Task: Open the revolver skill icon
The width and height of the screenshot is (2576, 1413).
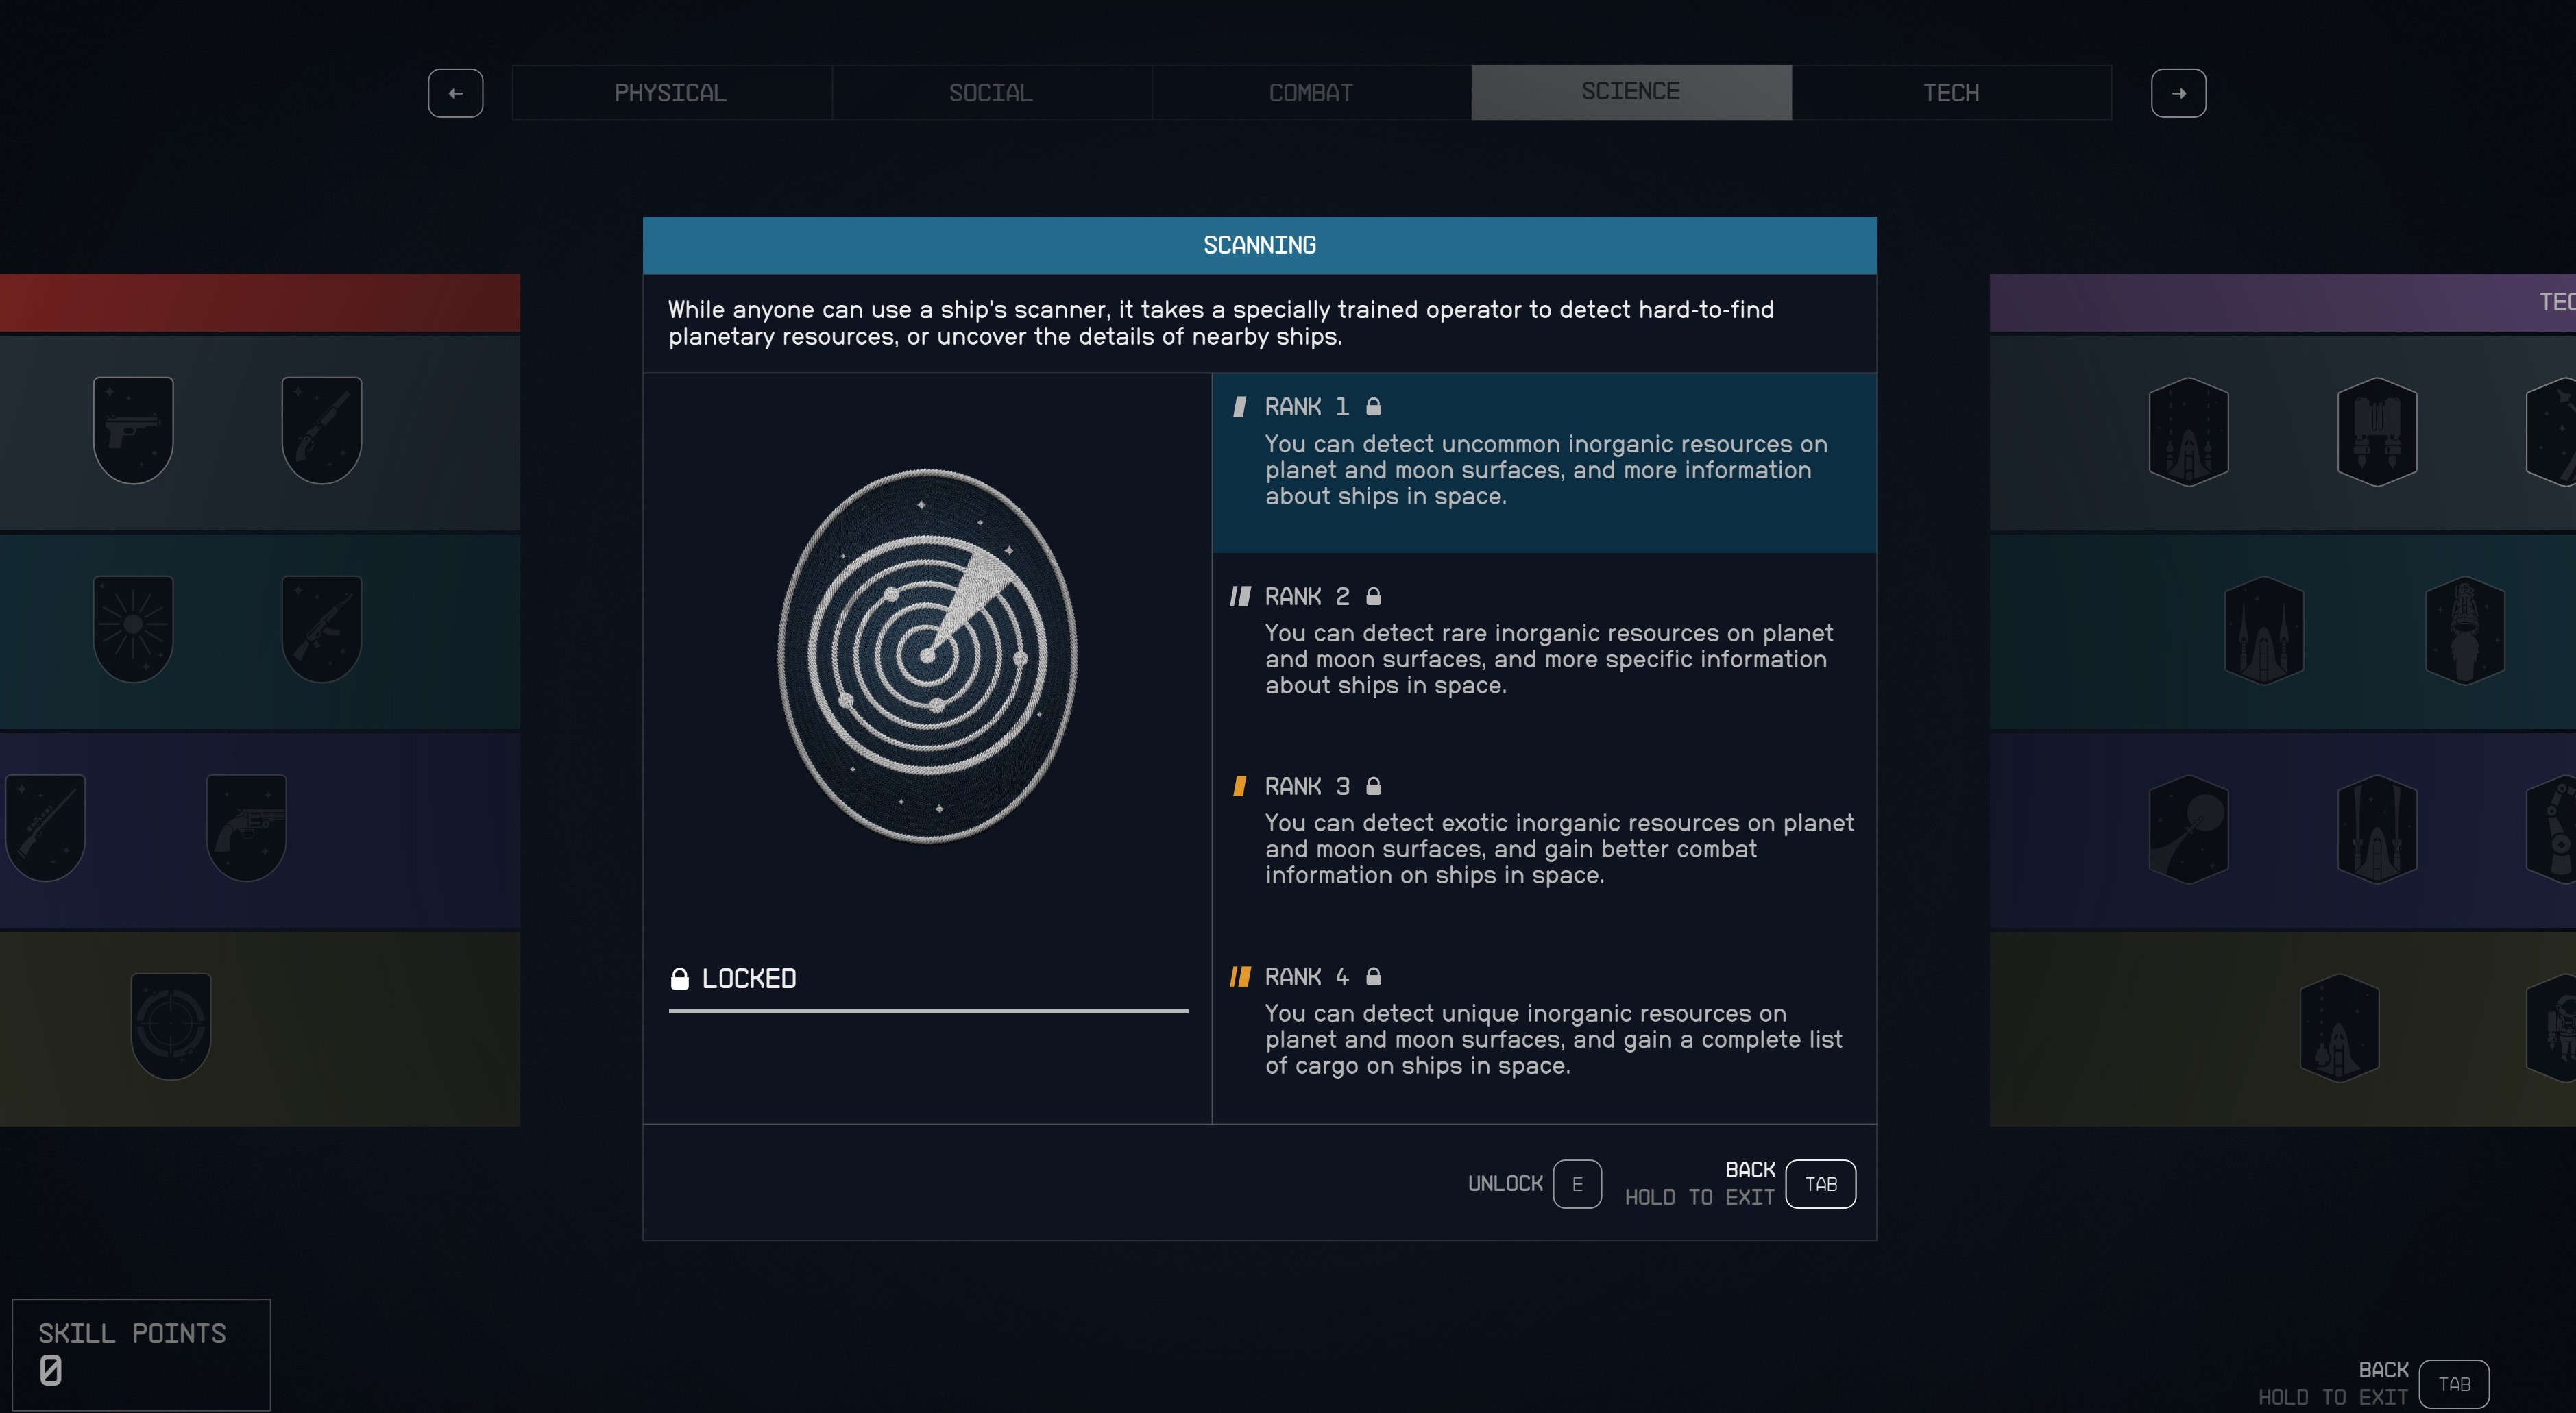Action: tap(246, 825)
